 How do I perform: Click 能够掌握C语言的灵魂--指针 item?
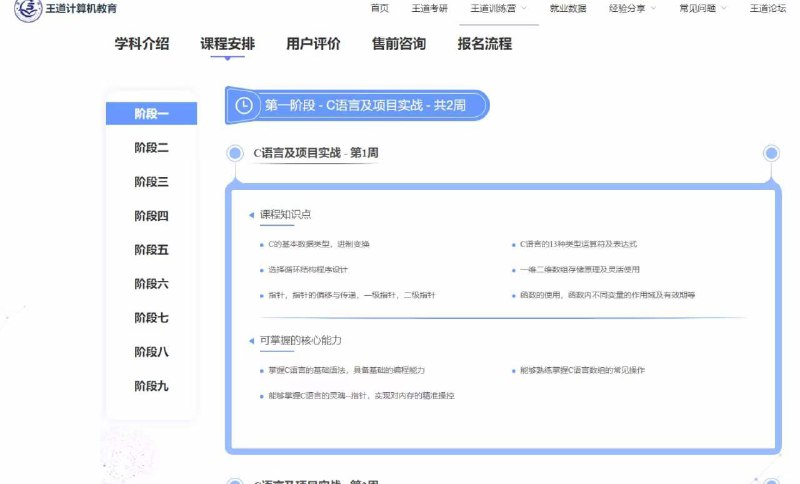click(361, 396)
